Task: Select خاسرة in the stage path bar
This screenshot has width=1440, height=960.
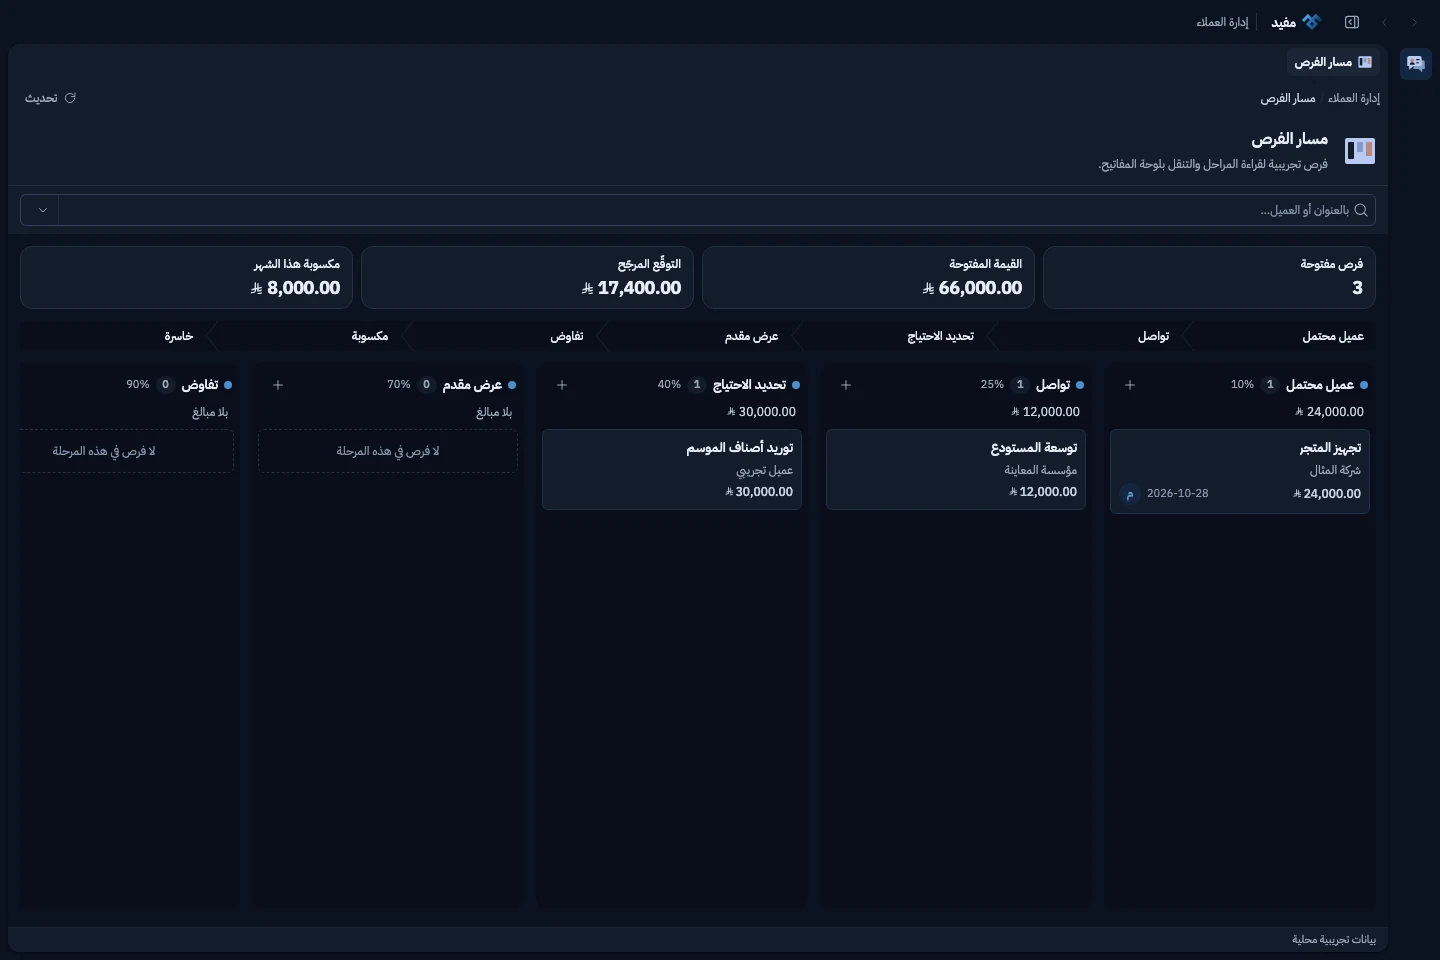Action: (120, 336)
